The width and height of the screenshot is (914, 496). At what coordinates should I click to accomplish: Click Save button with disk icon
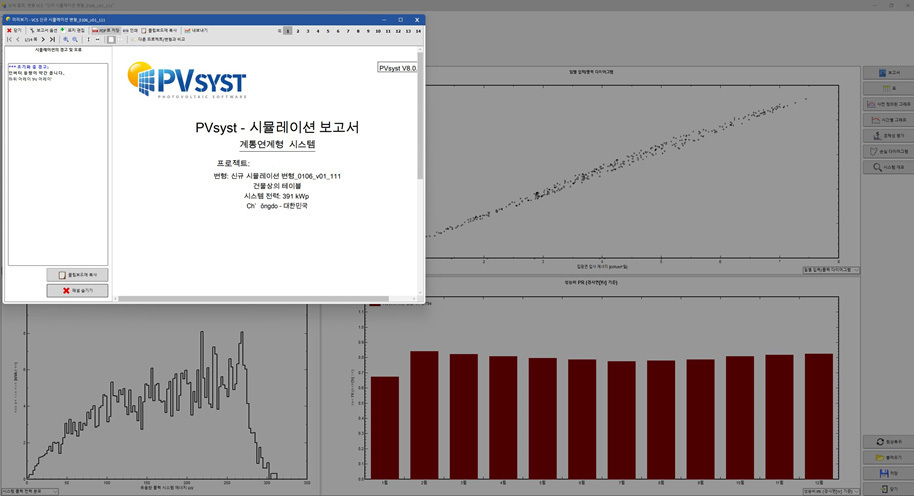pyautogui.click(x=888, y=473)
